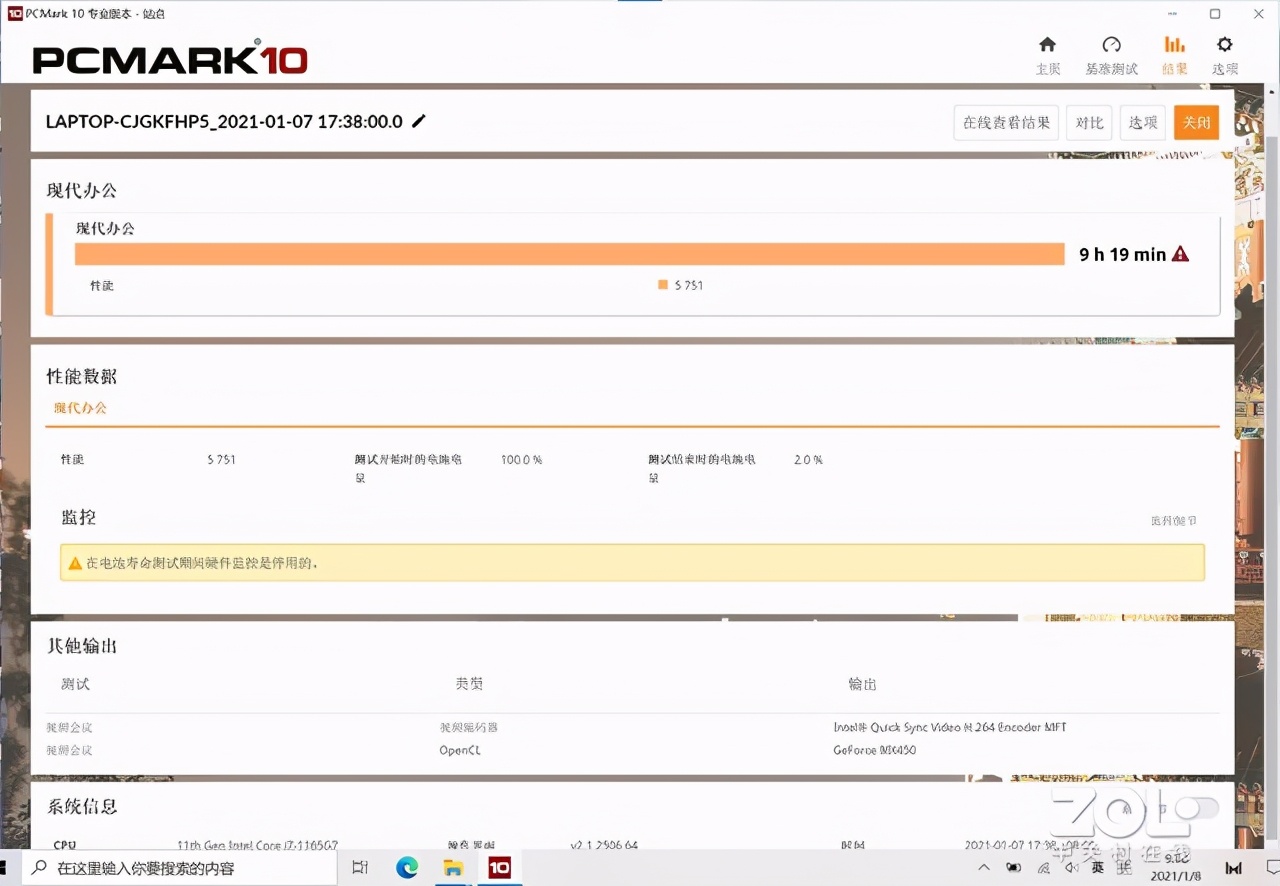Launch Microsoft Edge from the taskbar
The height and width of the screenshot is (886, 1280).
click(406, 867)
